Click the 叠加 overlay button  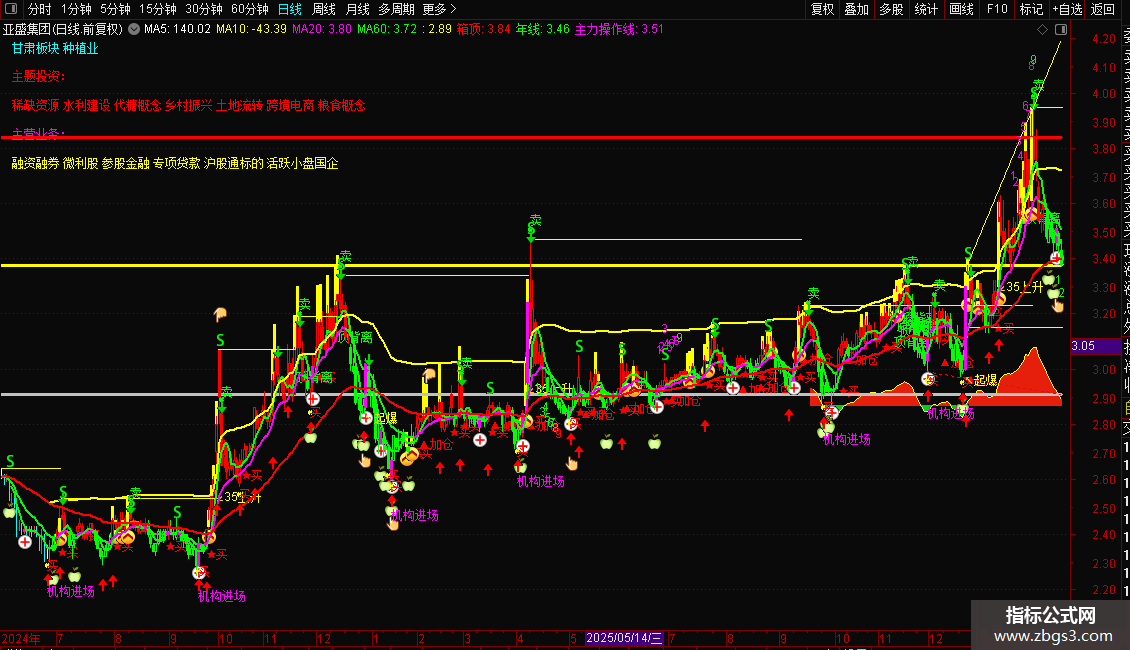click(857, 9)
